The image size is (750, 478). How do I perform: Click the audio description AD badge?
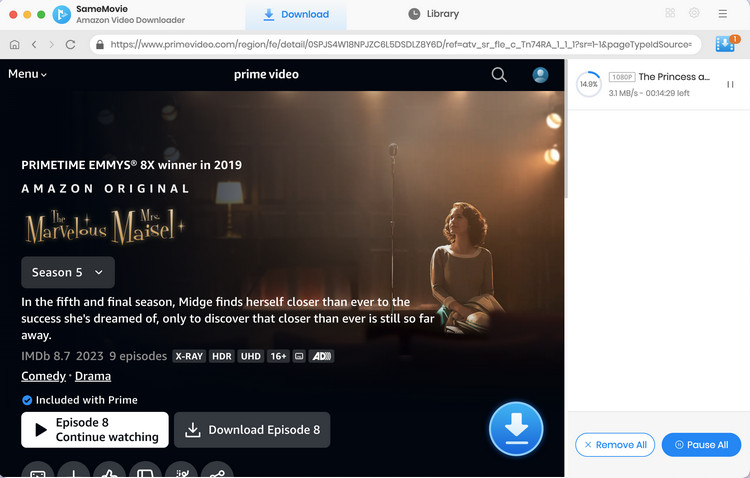(x=321, y=356)
